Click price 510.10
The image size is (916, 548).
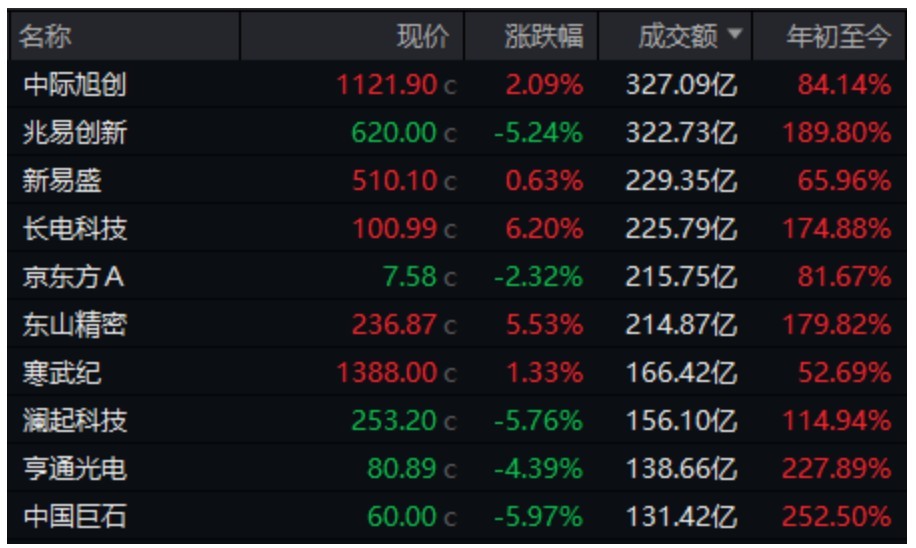(x=394, y=181)
